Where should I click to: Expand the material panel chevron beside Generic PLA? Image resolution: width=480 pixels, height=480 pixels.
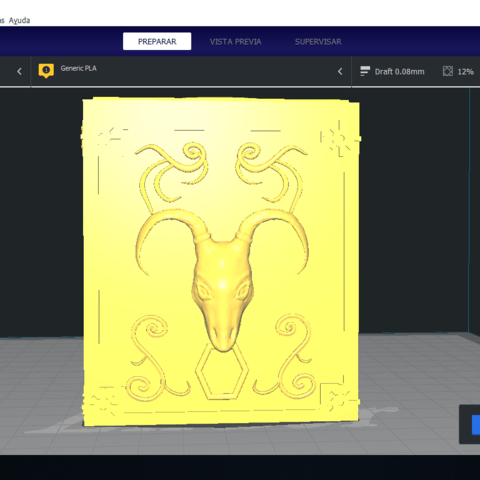click(340, 71)
